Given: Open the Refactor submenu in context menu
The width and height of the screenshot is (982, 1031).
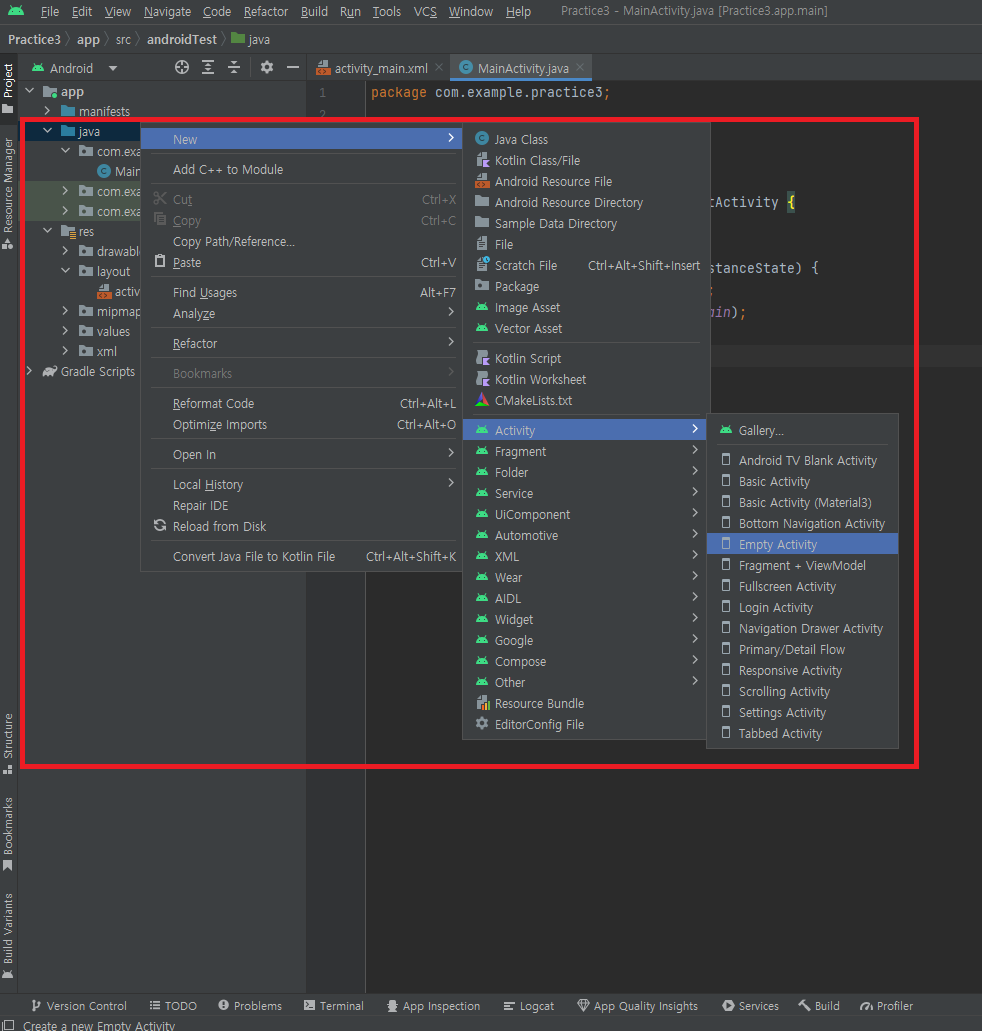Looking at the screenshot, I should tap(303, 344).
